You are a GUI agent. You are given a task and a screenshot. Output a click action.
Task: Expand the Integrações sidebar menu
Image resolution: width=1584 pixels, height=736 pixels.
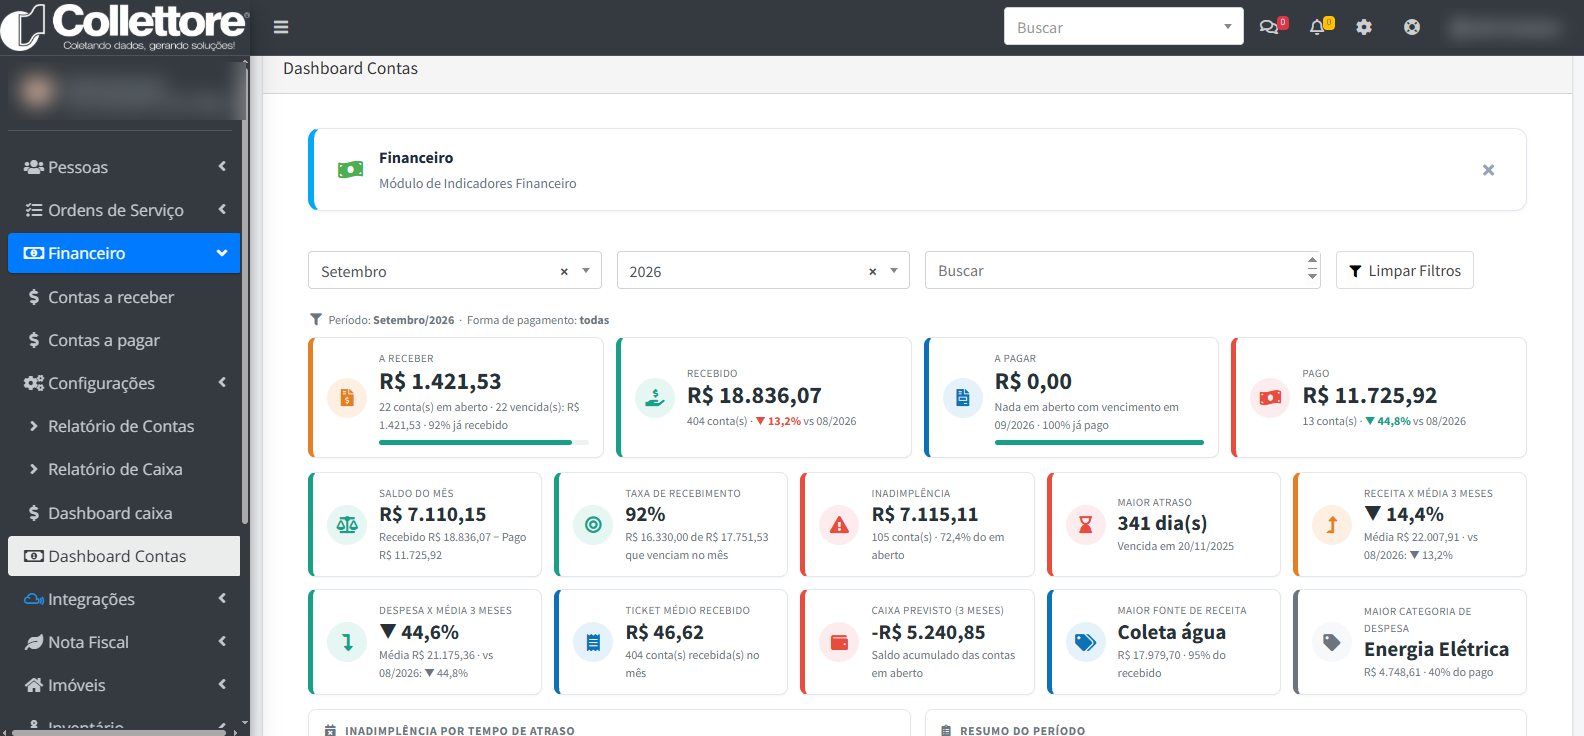pos(124,599)
